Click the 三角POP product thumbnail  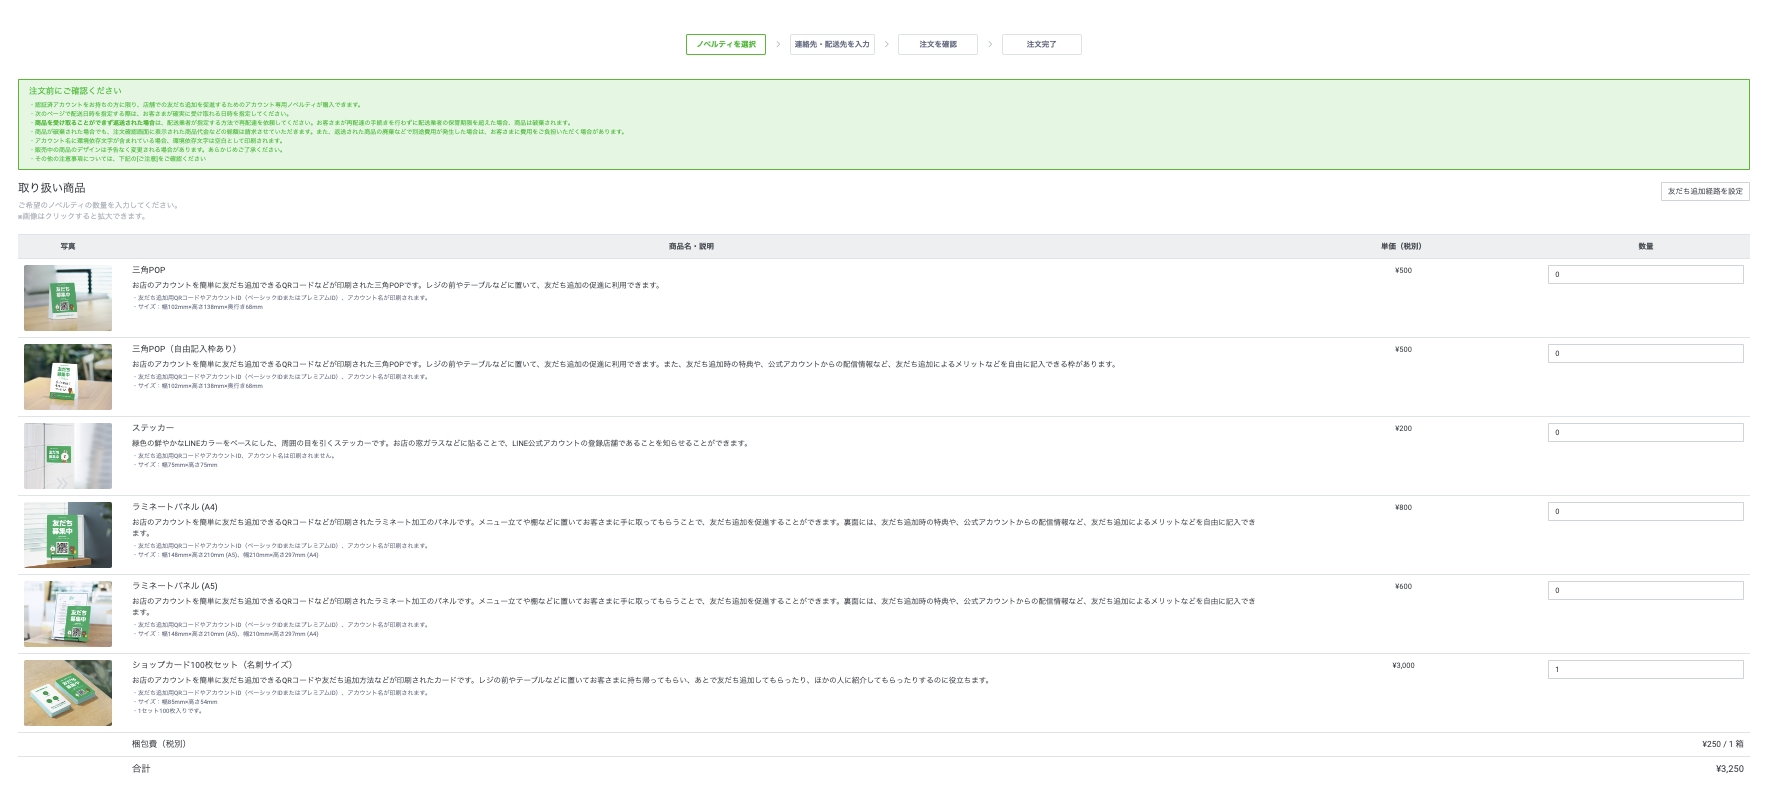coord(68,298)
